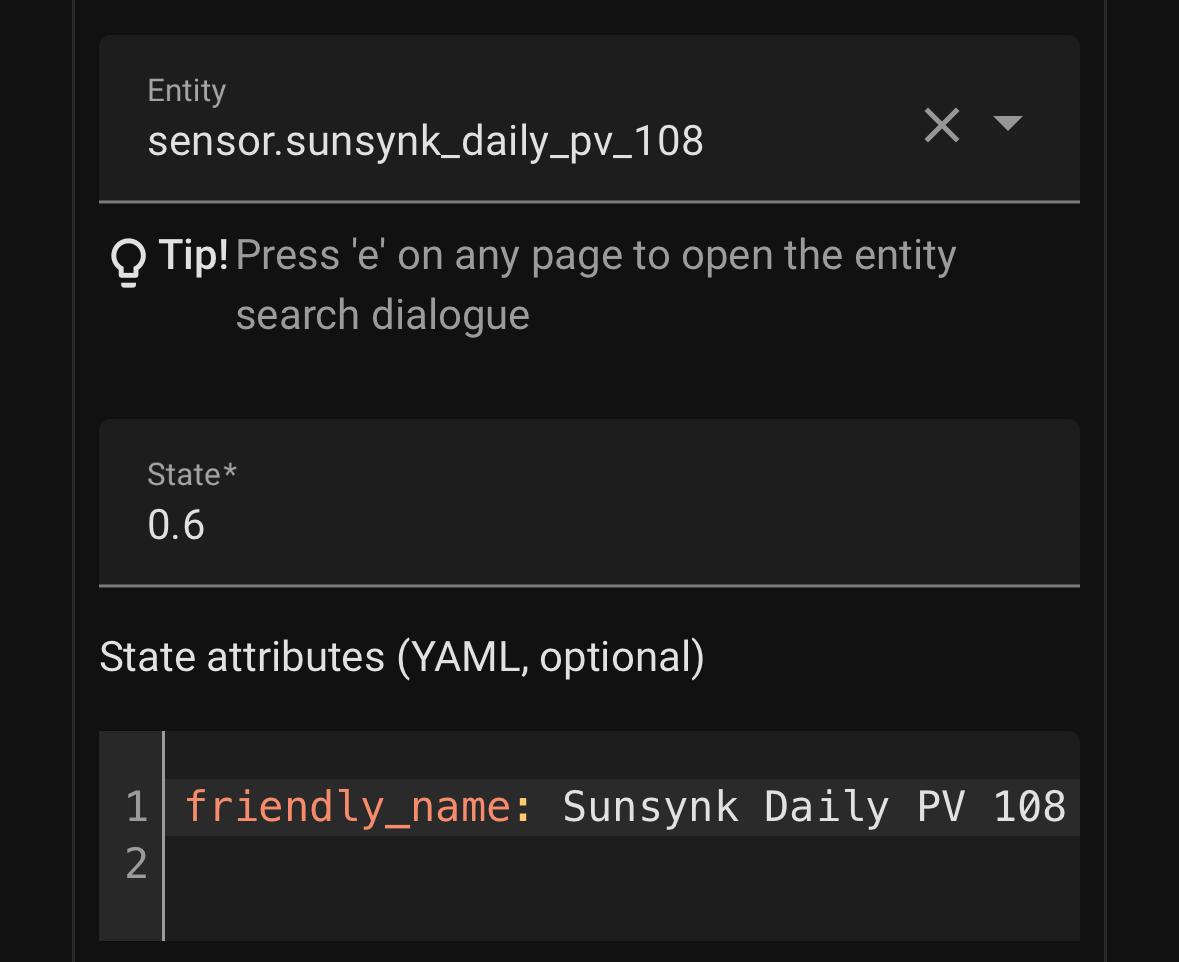1179x962 pixels.
Task: Clear the selected entity with the X icon
Action: (x=941, y=125)
